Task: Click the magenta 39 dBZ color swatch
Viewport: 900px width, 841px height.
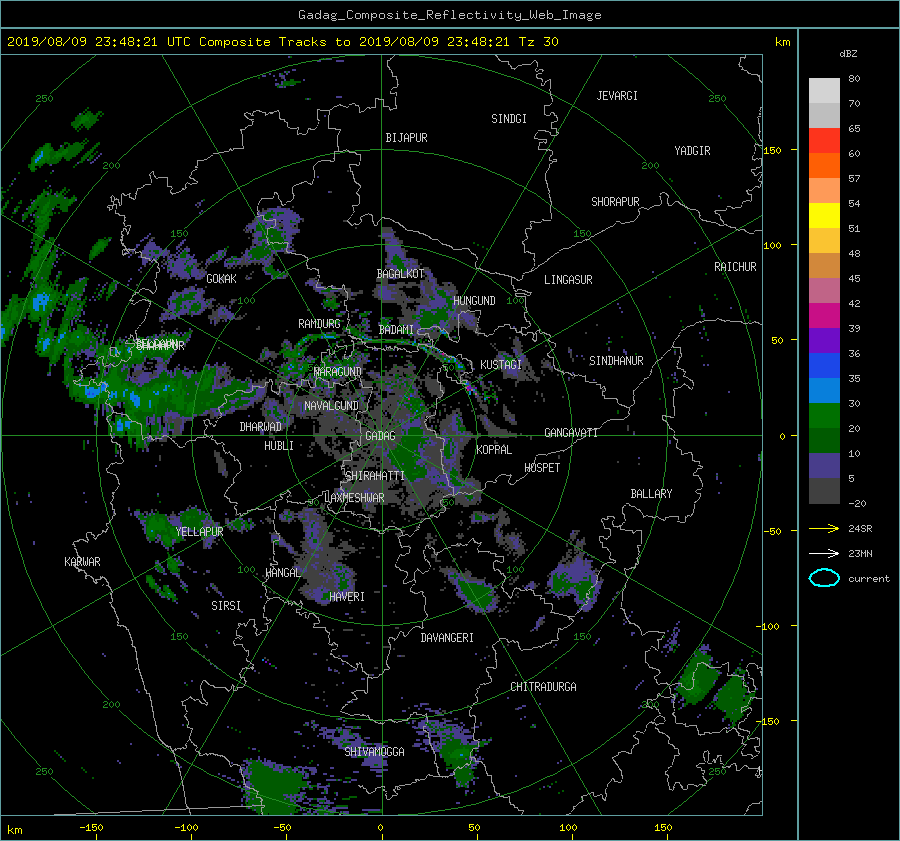Action: point(824,316)
